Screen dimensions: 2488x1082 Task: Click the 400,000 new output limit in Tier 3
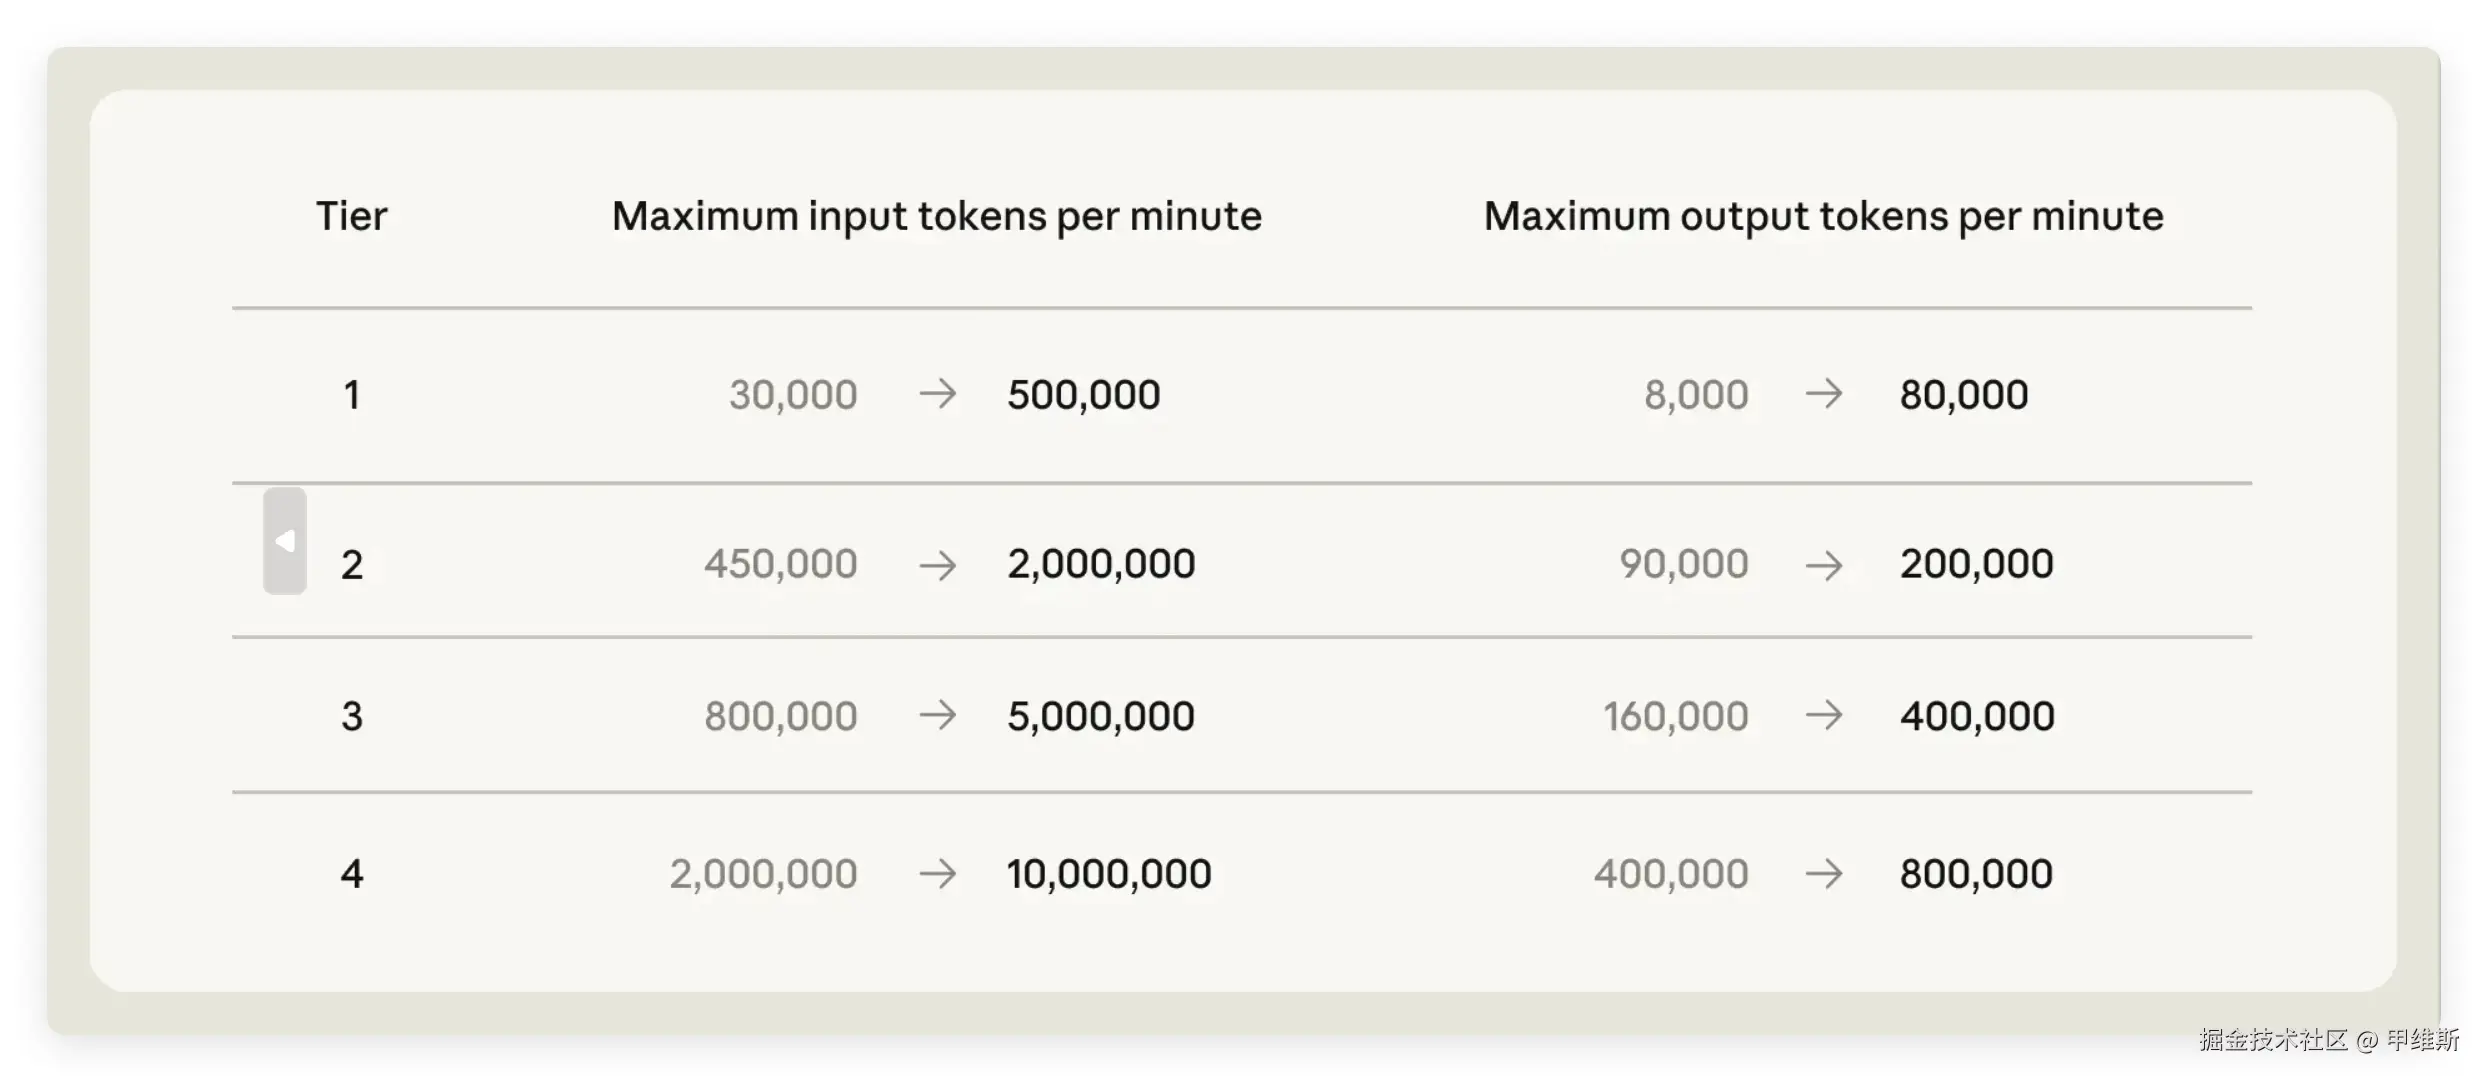(1977, 716)
